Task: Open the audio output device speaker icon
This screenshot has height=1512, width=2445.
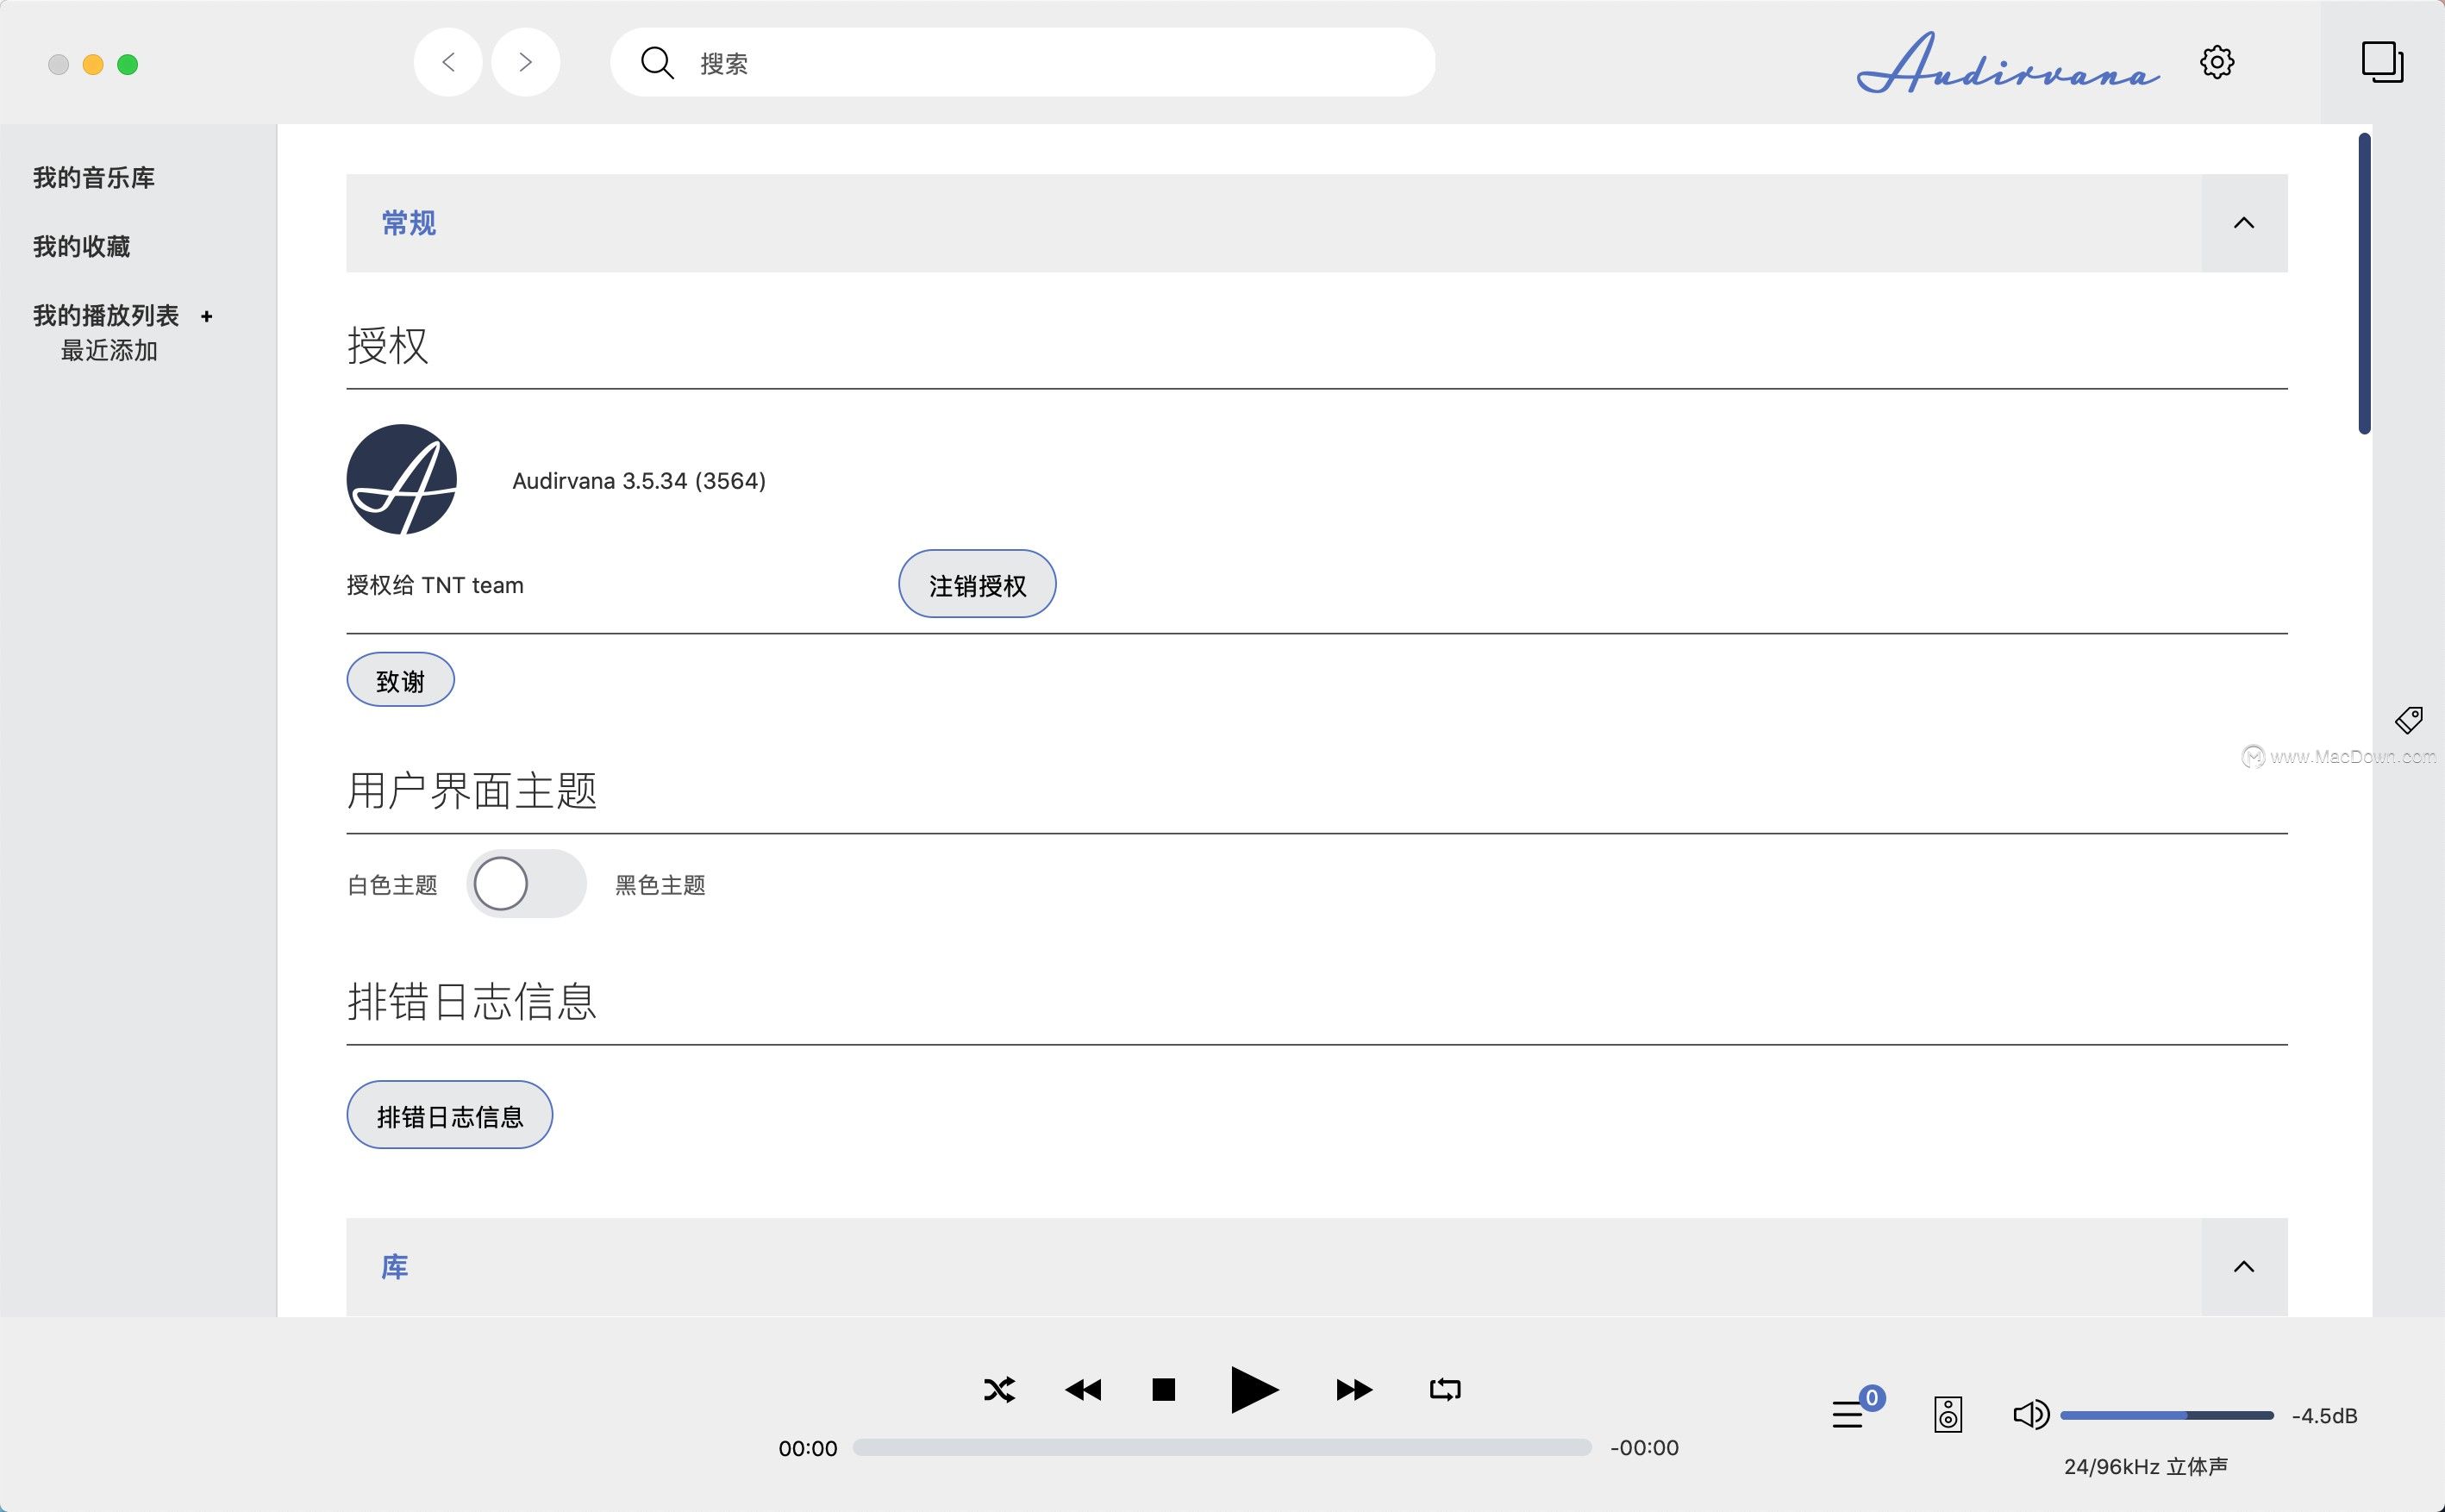Action: [x=1948, y=1414]
